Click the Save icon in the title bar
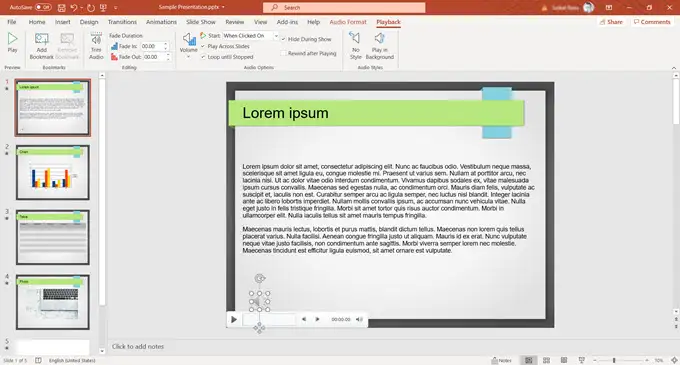680x365 pixels. click(x=62, y=7)
